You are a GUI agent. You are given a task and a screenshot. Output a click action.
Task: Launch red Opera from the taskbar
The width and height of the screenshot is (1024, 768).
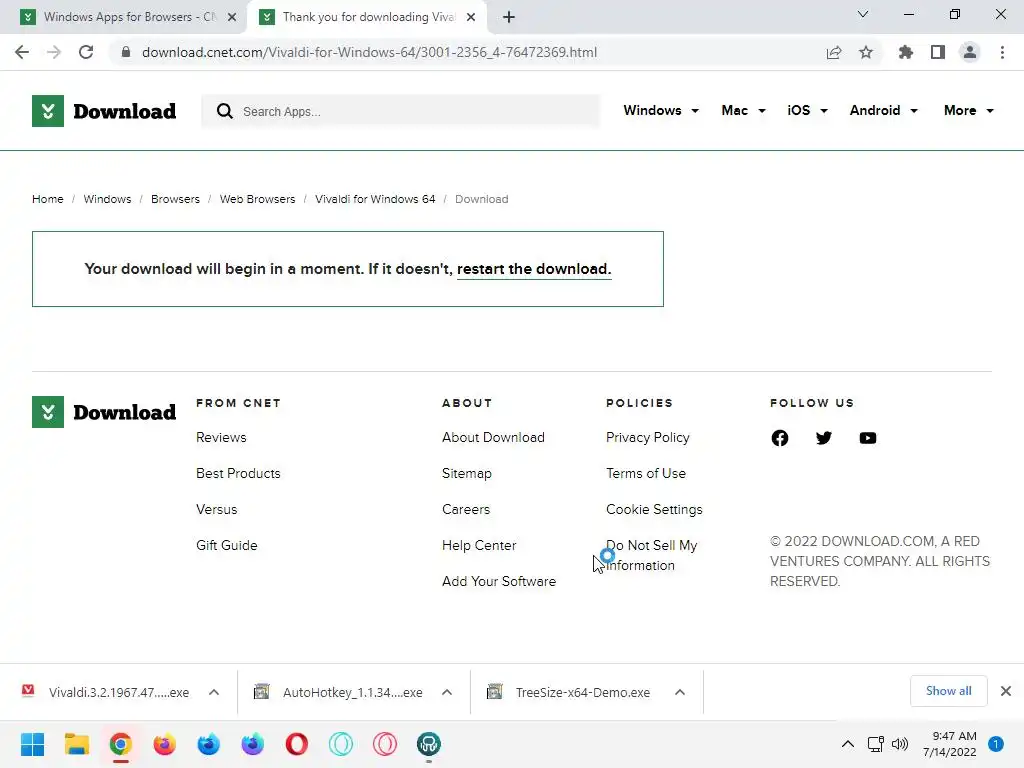(296, 744)
